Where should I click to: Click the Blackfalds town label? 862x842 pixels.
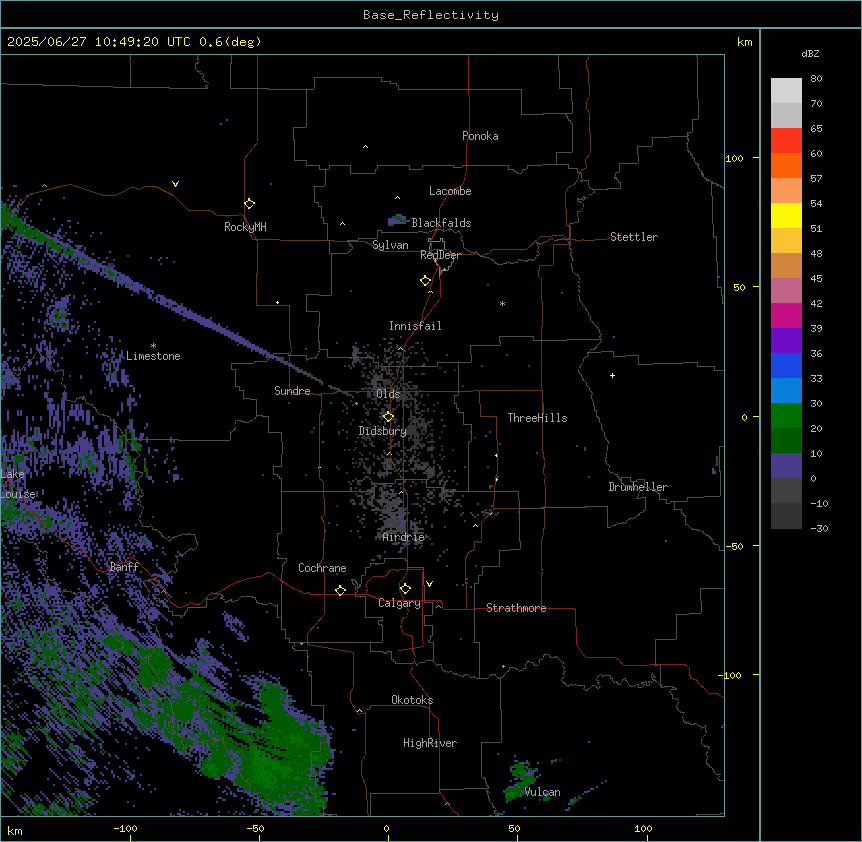point(441,223)
